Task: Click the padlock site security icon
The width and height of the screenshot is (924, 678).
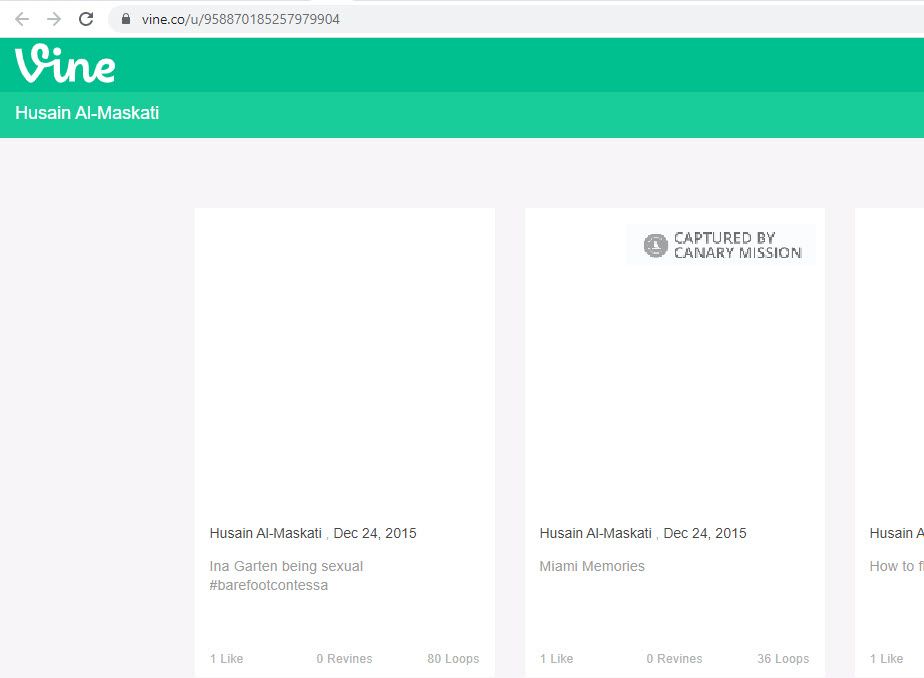Action: click(126, 19)
